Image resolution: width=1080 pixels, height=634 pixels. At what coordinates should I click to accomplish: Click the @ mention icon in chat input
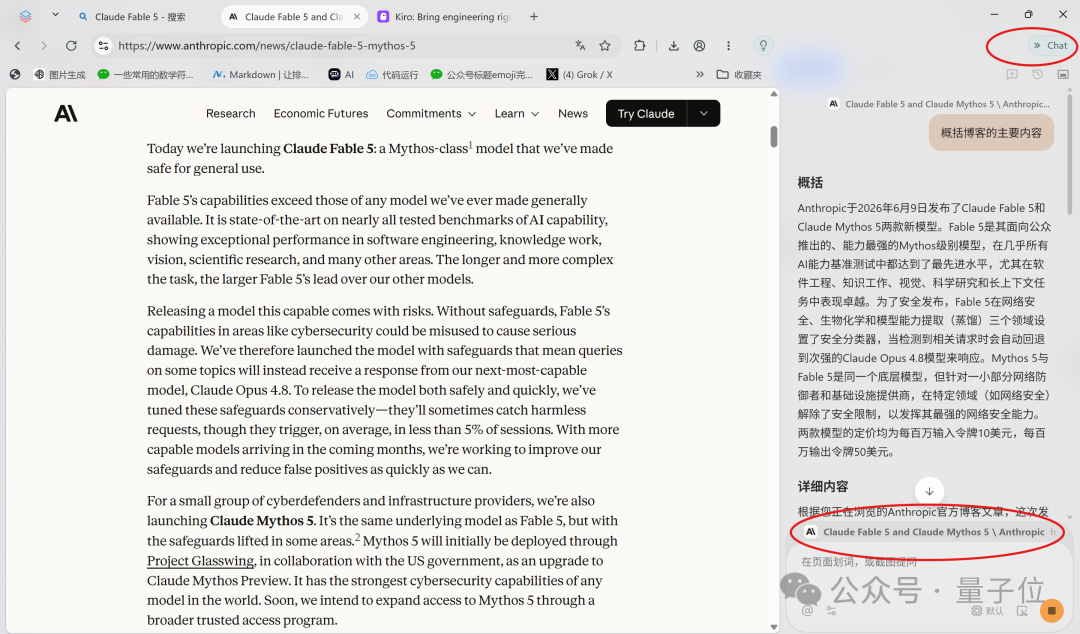click(807, 611)
